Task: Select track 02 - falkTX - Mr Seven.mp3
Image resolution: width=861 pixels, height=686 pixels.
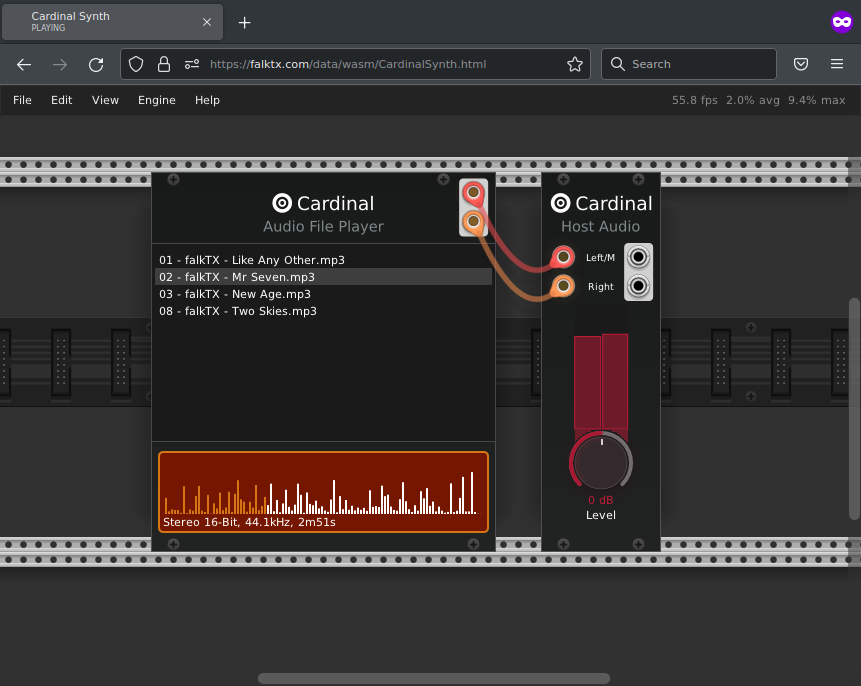Action: point(323,277)
